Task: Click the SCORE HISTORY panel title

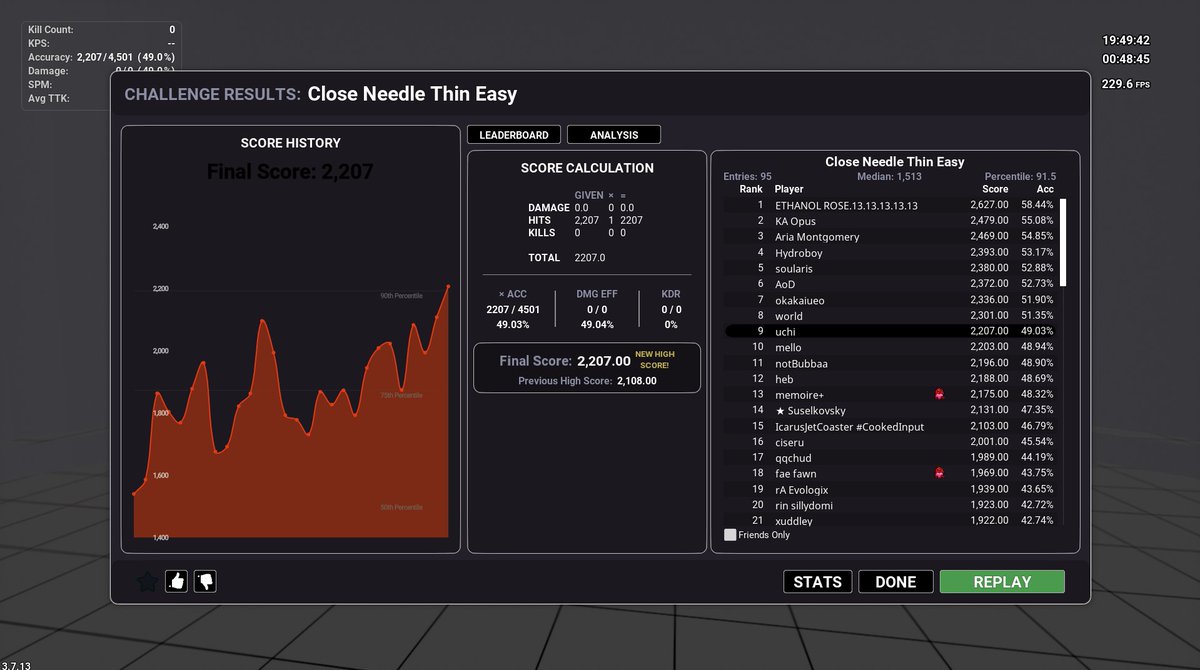Action: tap(291, 143)
